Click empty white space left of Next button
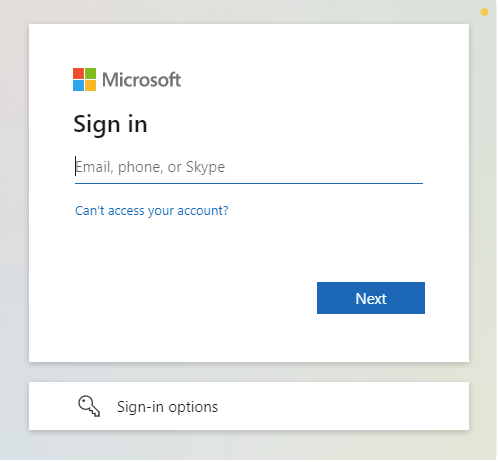 click(x=193, y=298)
